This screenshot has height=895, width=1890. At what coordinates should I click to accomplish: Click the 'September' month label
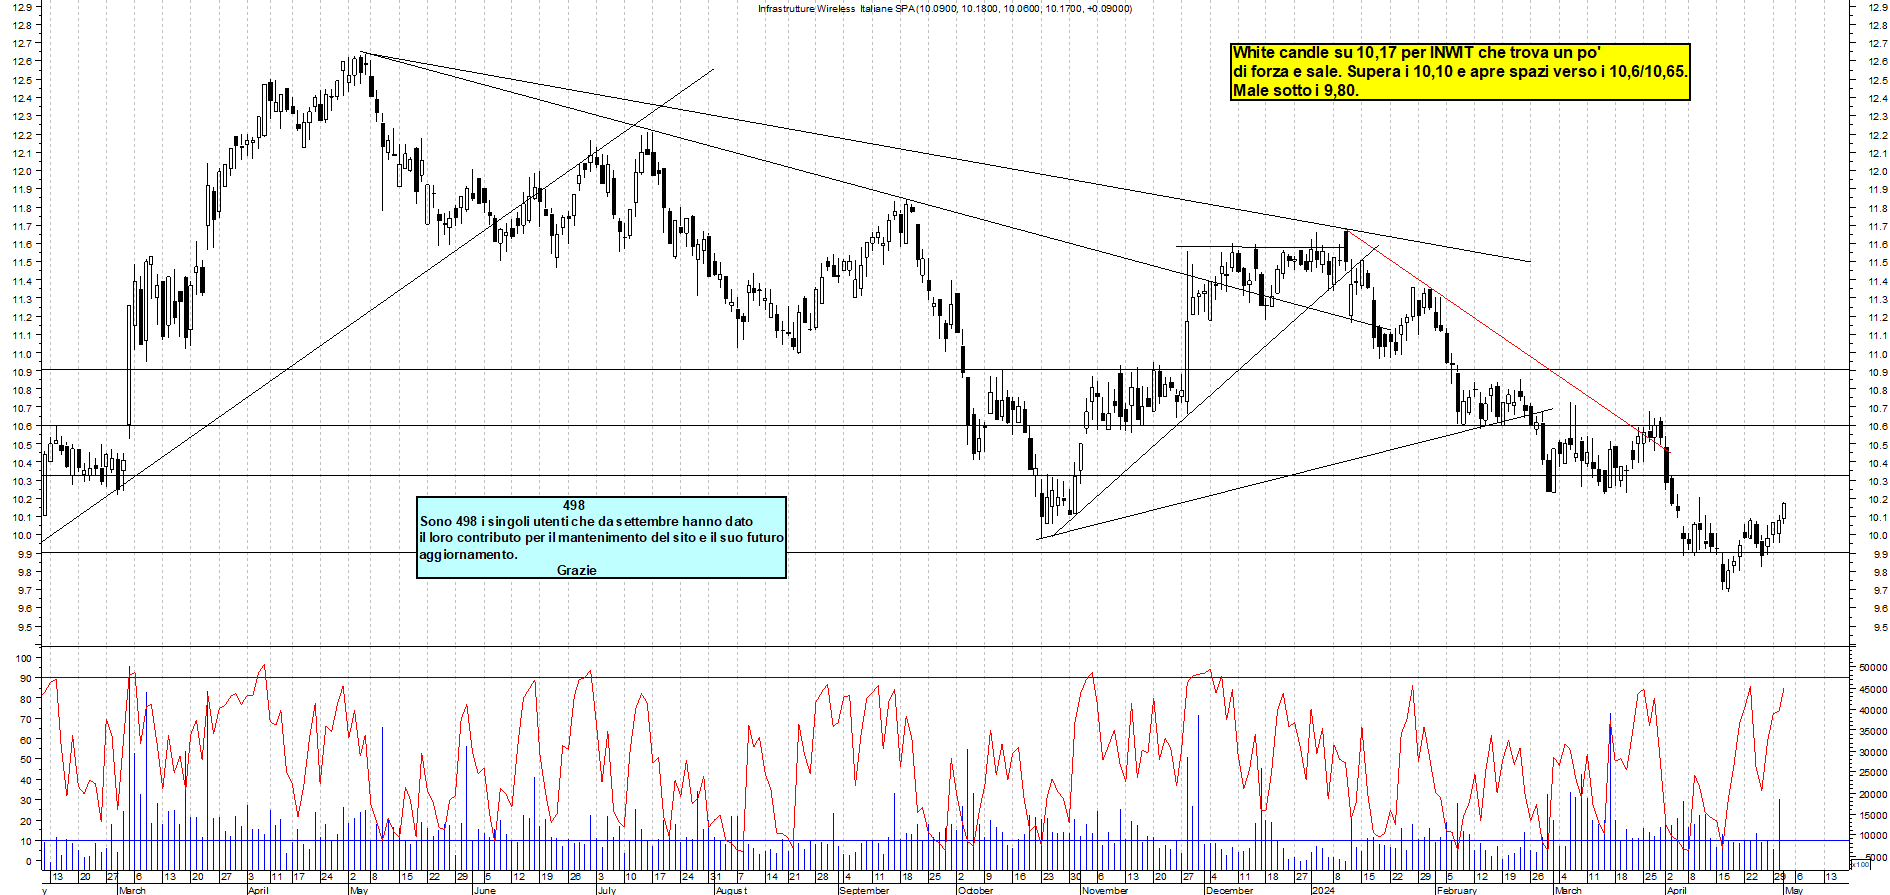[864, 890]
